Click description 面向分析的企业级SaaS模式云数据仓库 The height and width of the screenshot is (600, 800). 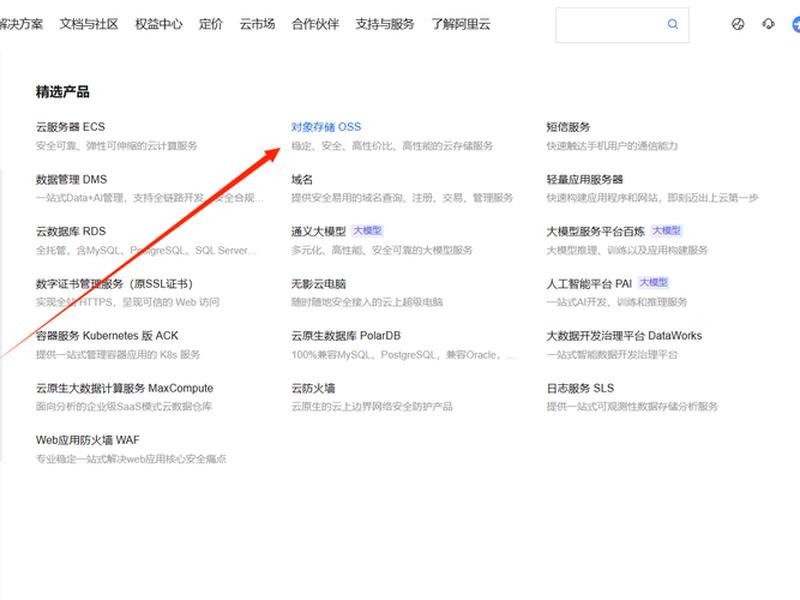click(x=124, y=407)
